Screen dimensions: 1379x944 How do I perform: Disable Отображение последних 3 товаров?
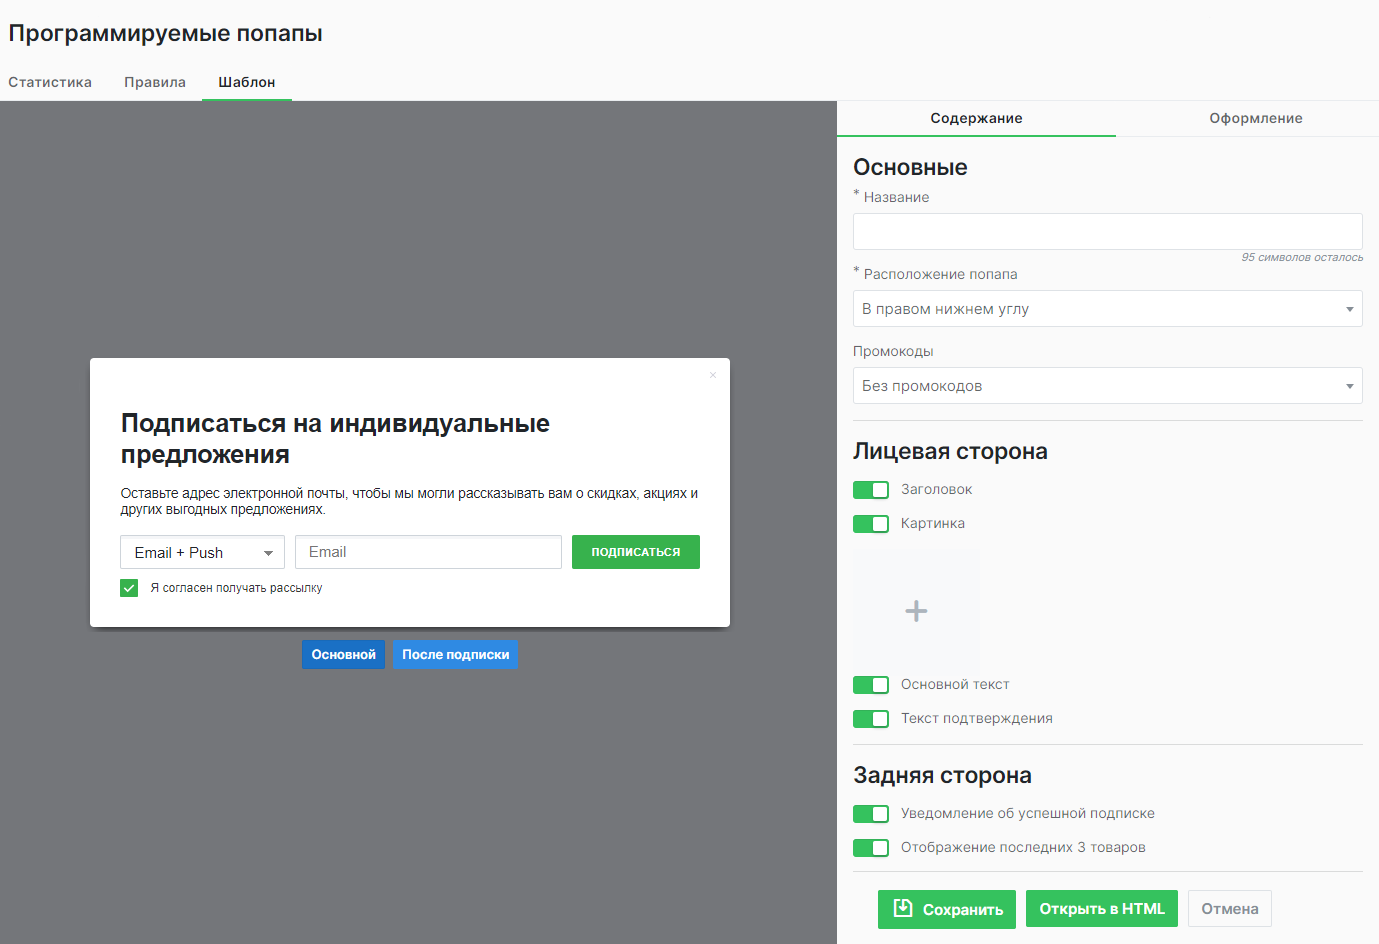870,847
